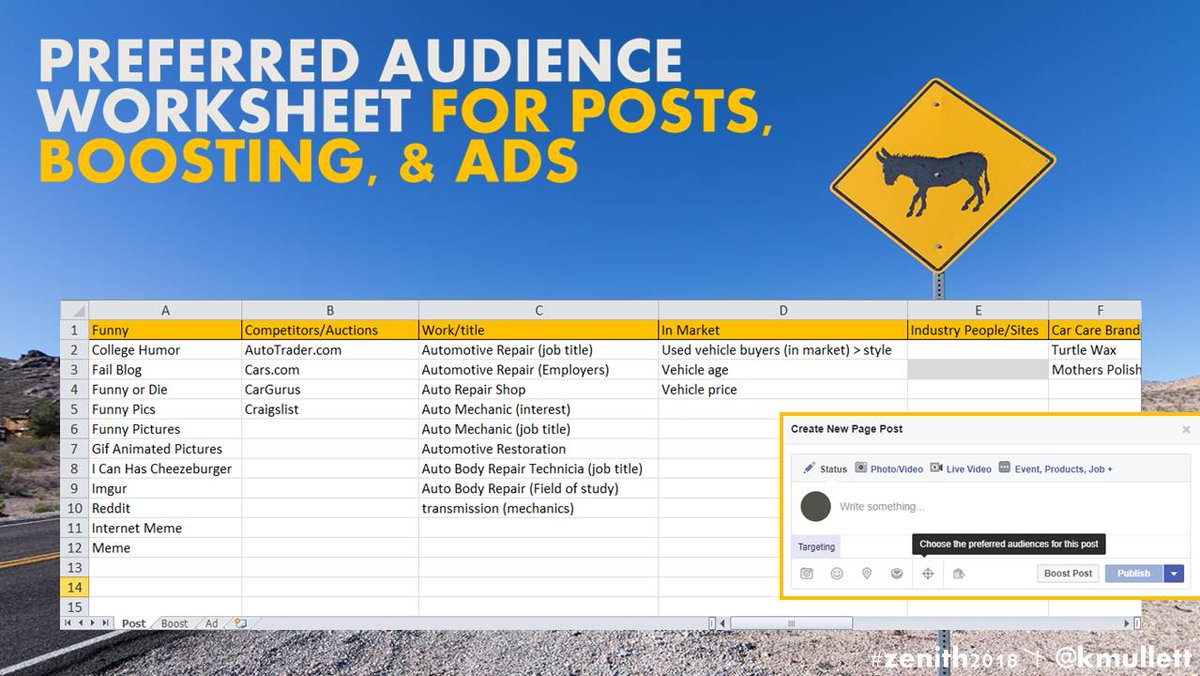Click the Vehicle price cell
Viewport: 1200px width, 676px height.
[783, 390]
